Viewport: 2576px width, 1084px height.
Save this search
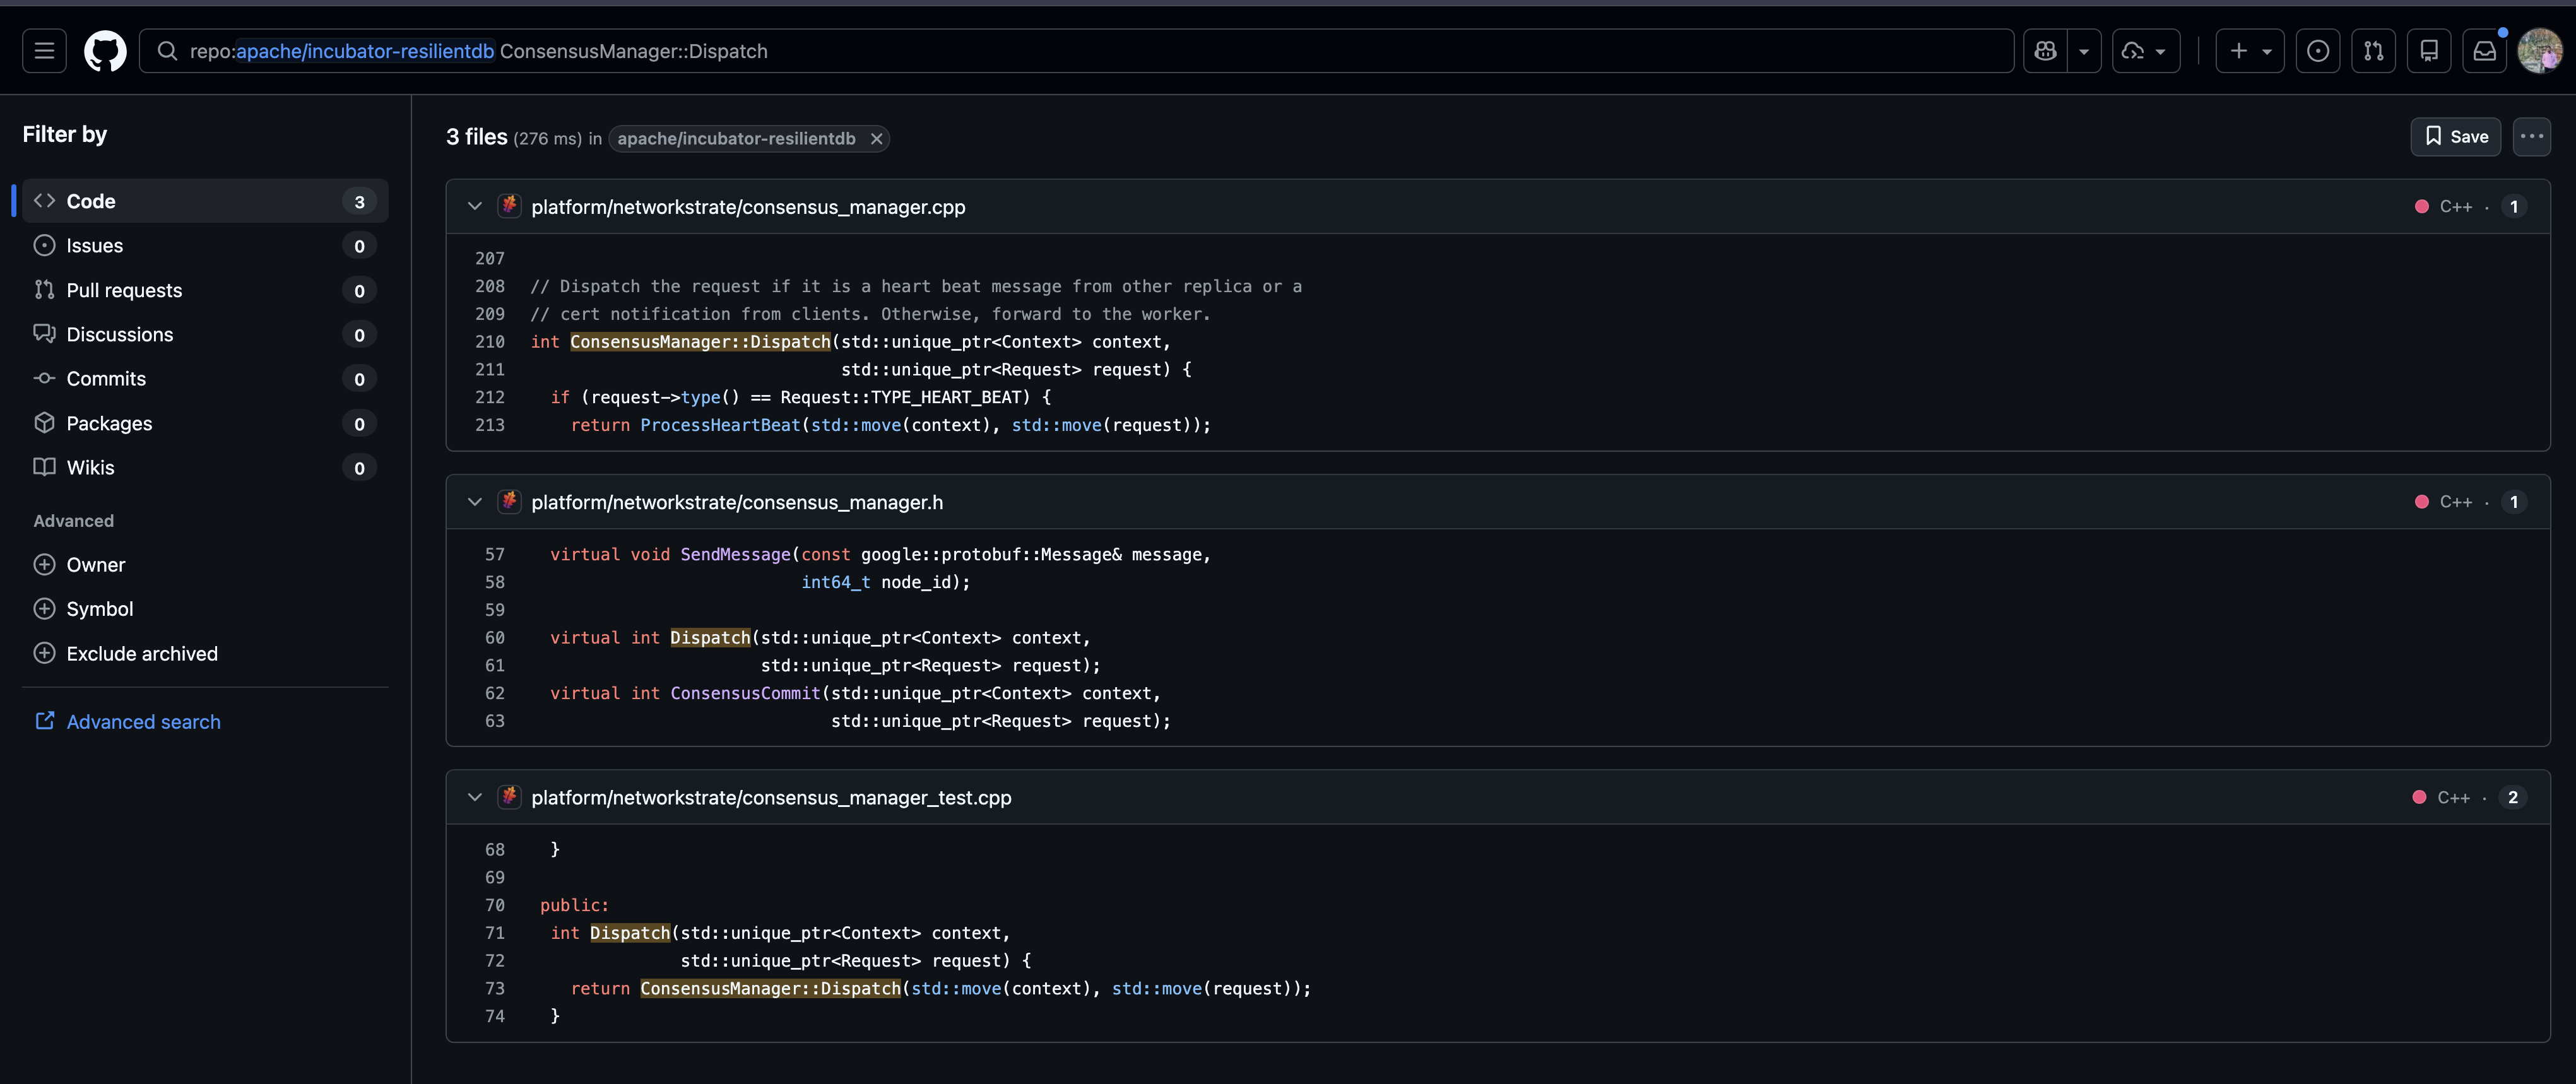pos(2455,137)
